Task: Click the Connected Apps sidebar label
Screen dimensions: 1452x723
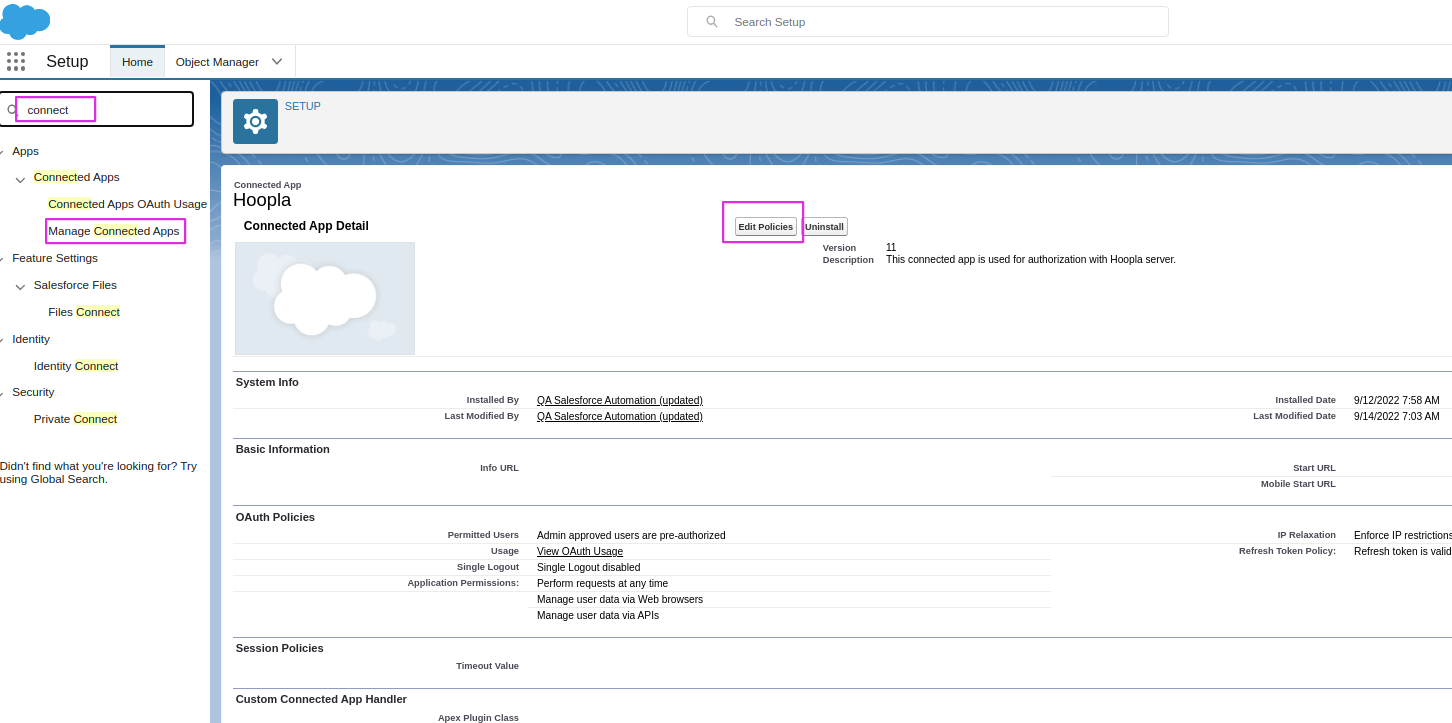Action: point(77,177)
